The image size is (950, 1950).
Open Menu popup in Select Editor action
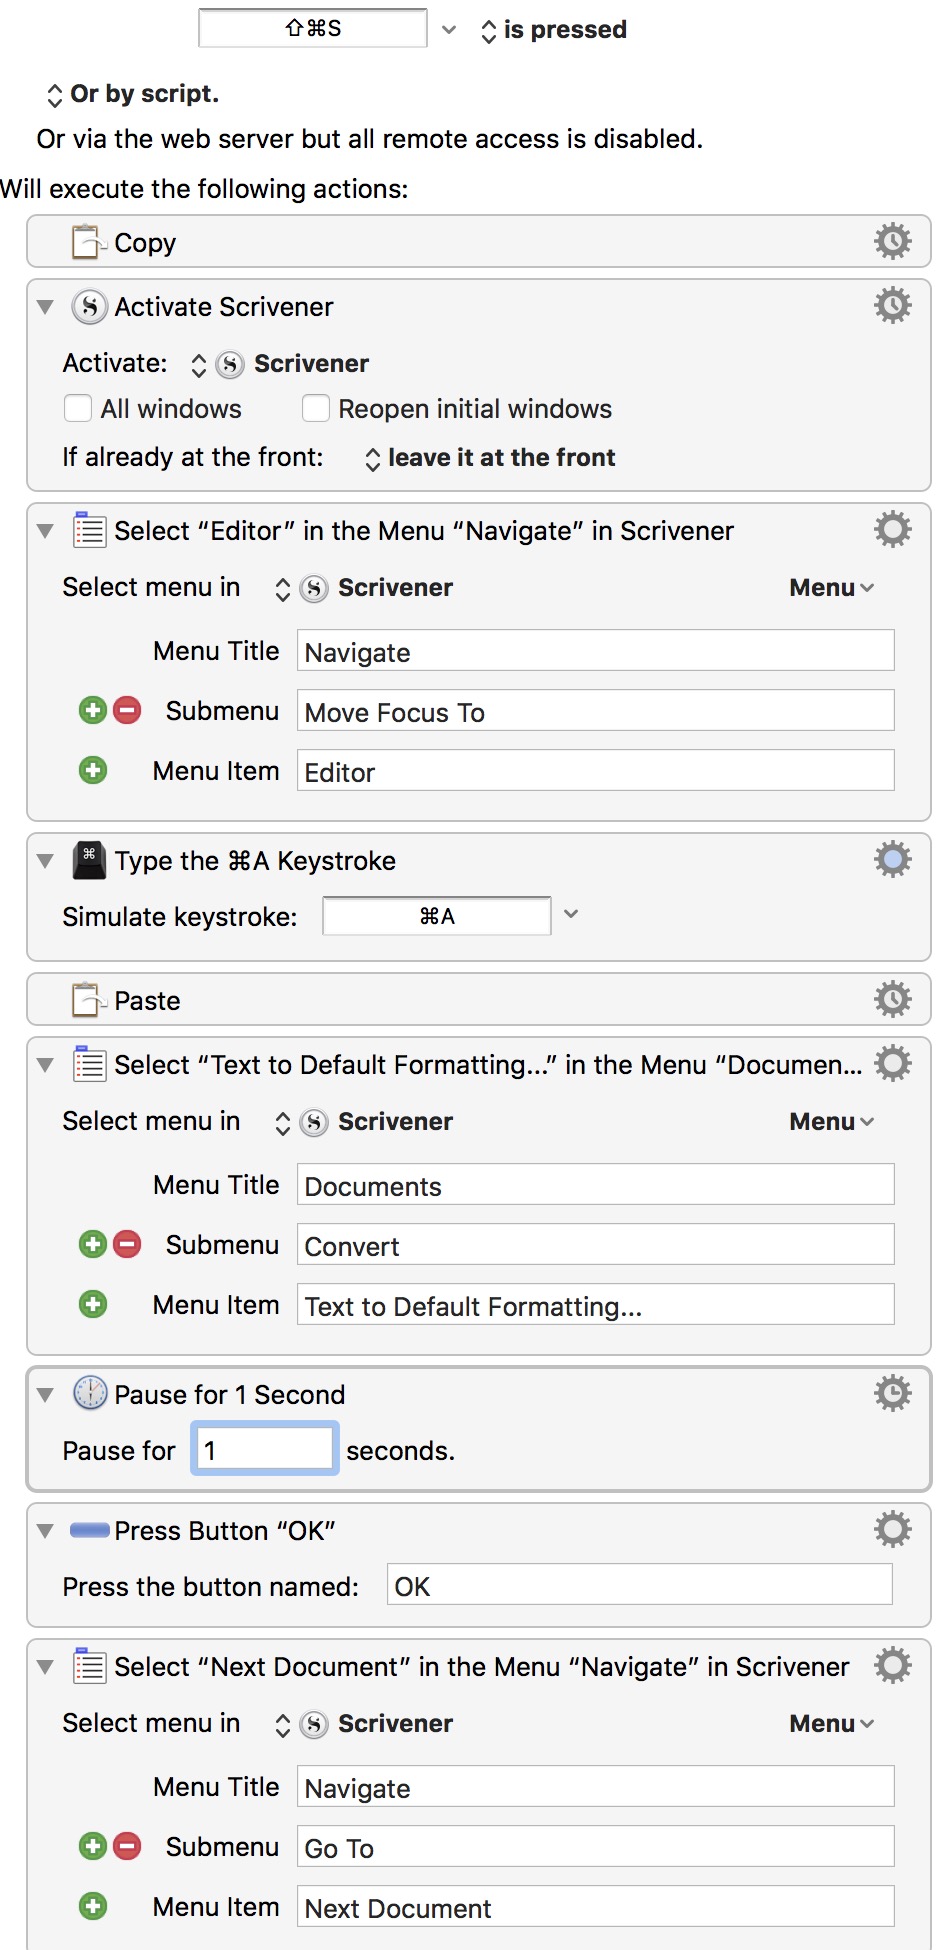coord(831,588)
